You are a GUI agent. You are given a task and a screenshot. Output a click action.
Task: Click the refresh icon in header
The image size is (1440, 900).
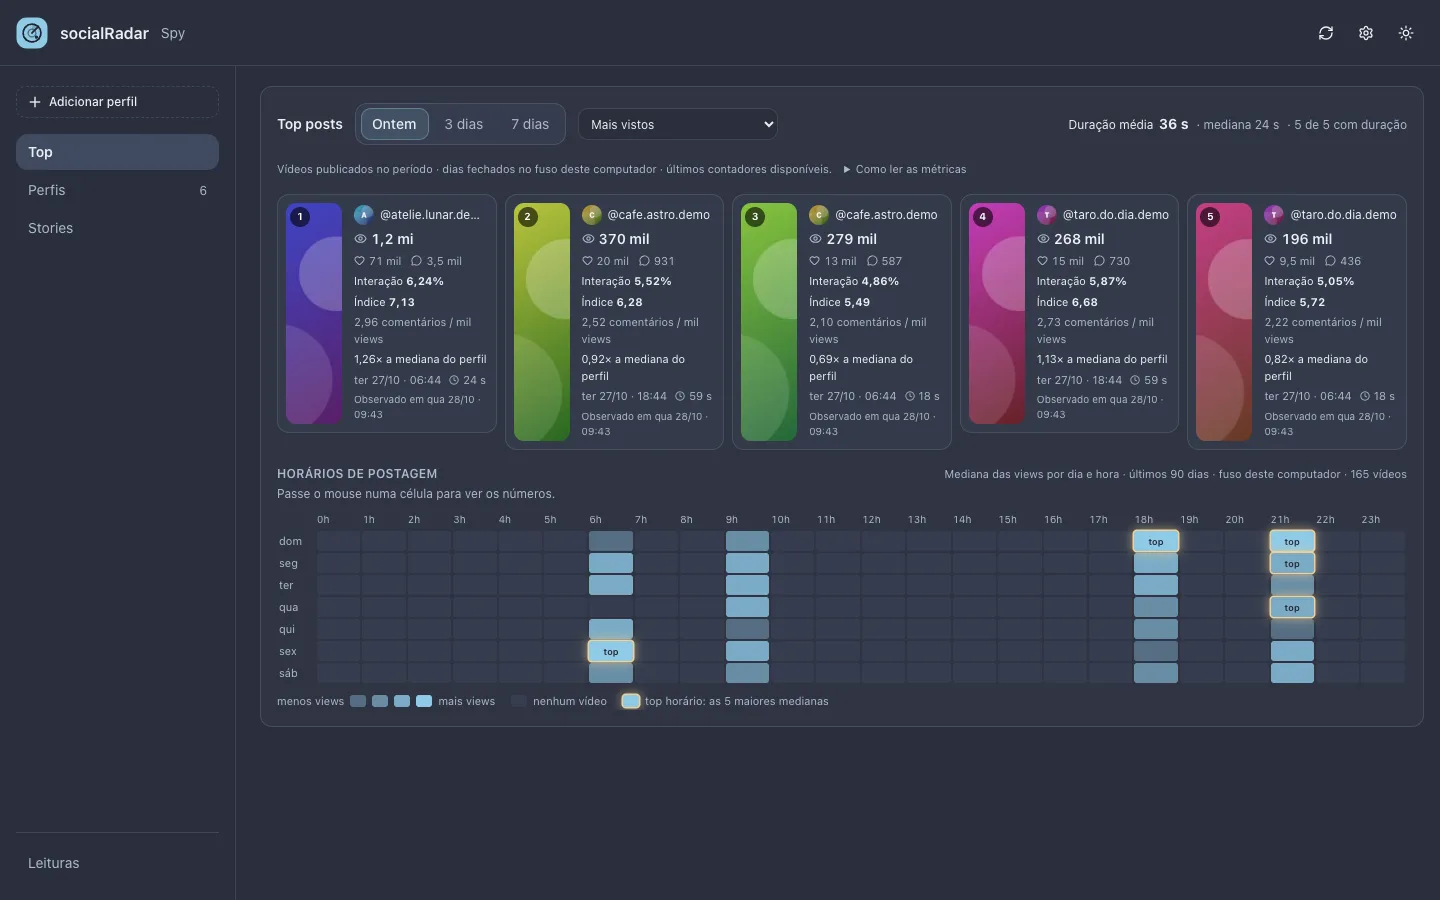pos(1326,33)
